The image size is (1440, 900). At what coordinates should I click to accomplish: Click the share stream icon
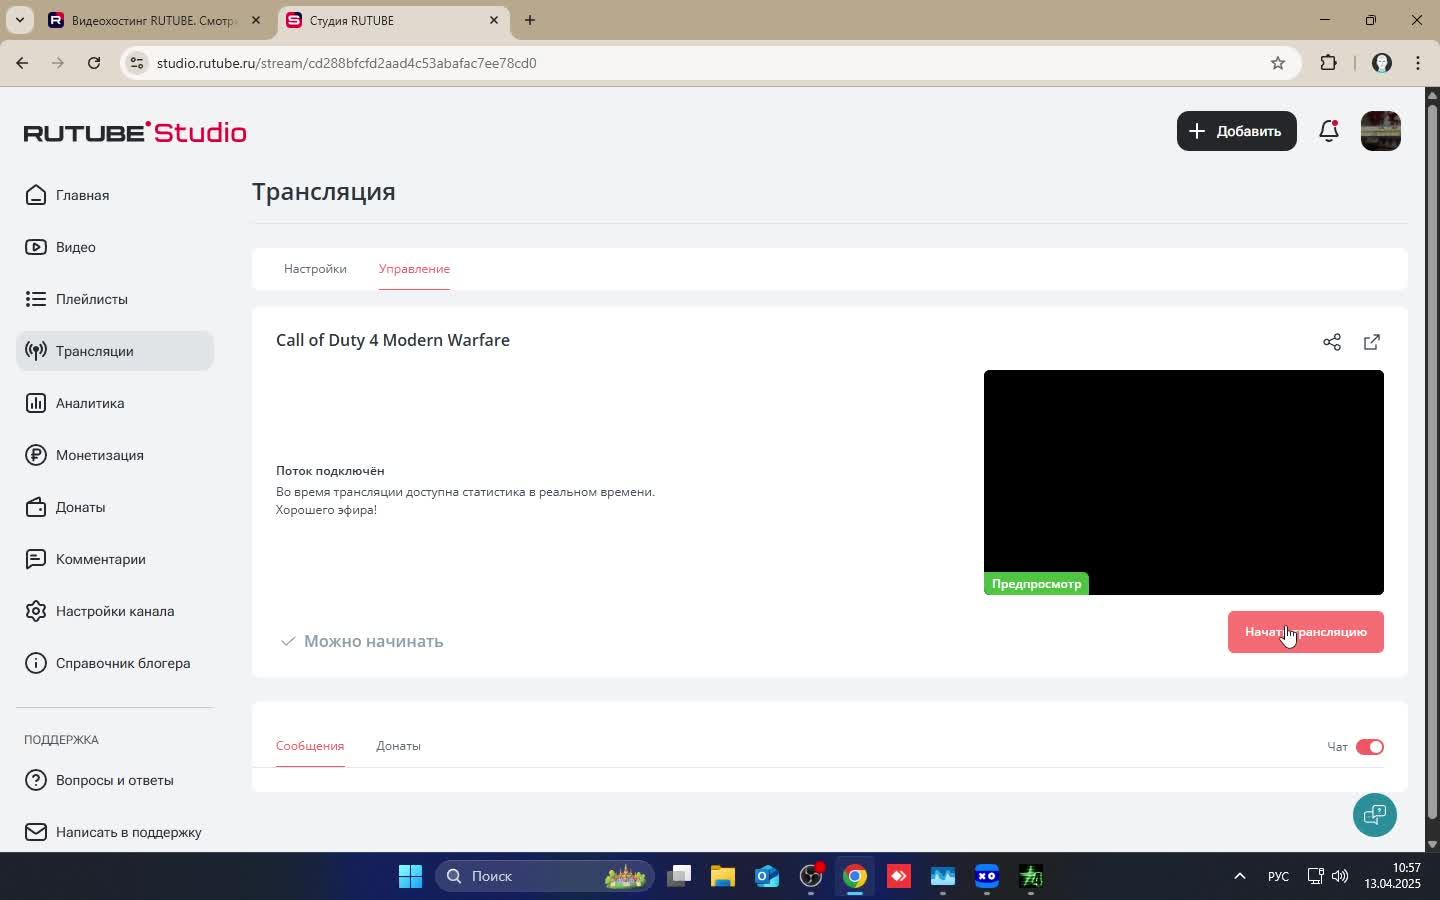point(1332,342)
